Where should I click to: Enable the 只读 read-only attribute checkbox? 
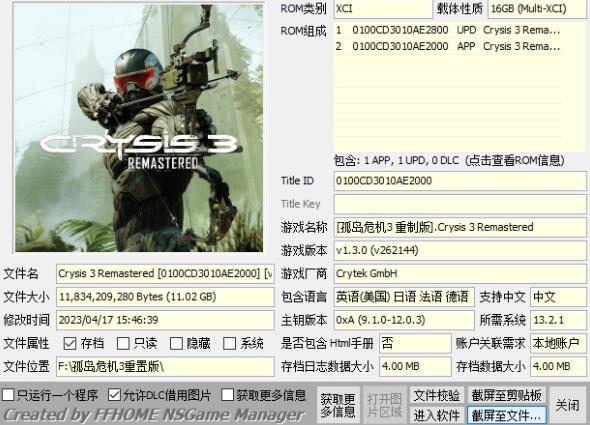pos(123,343)
